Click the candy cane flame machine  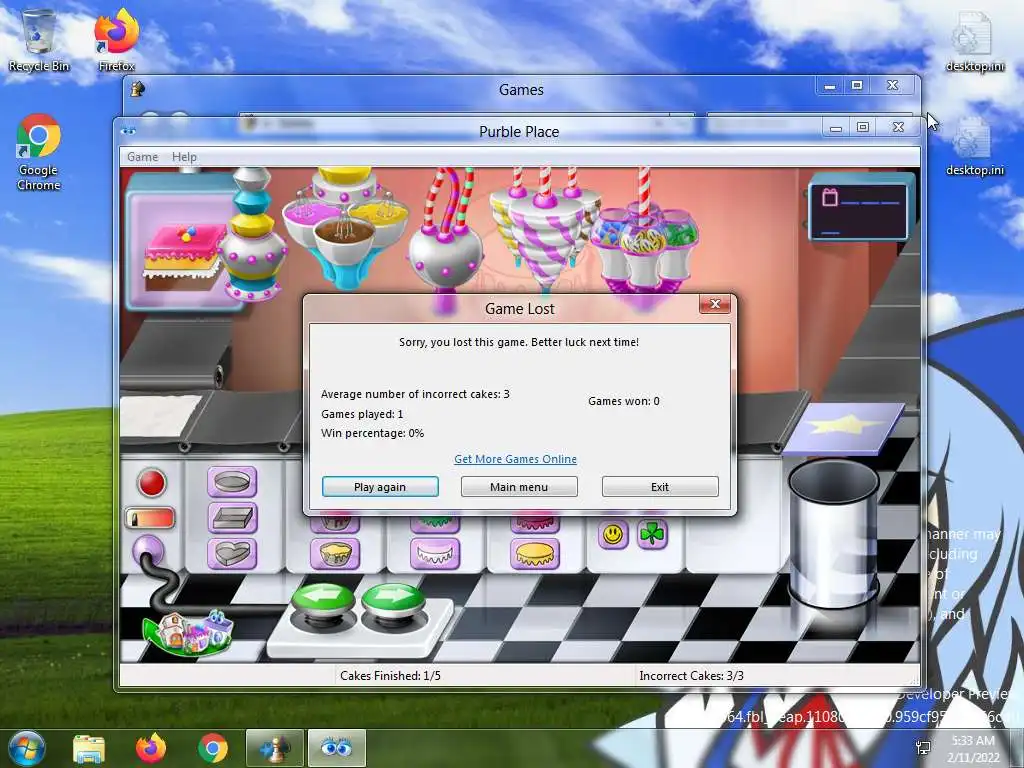click(447, 238)
